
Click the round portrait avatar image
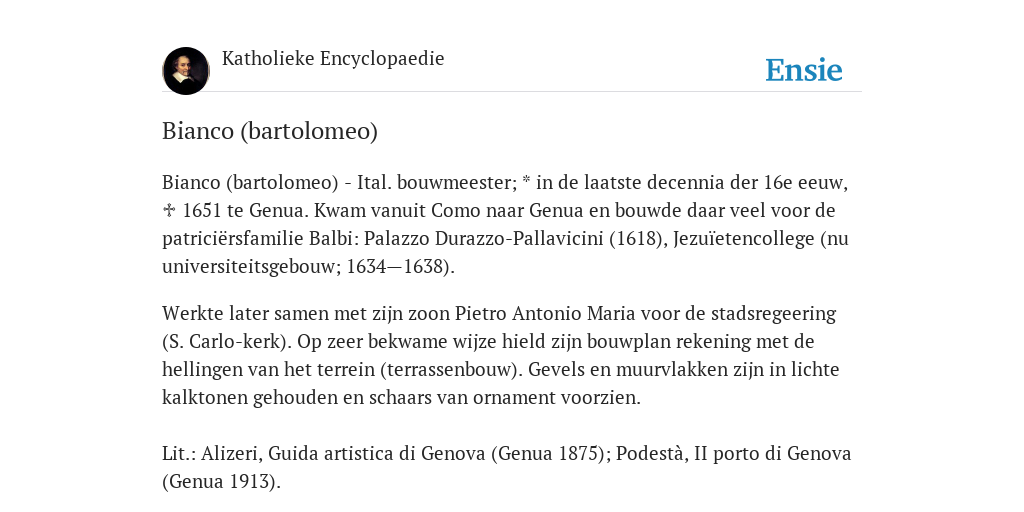coord(186,71)
